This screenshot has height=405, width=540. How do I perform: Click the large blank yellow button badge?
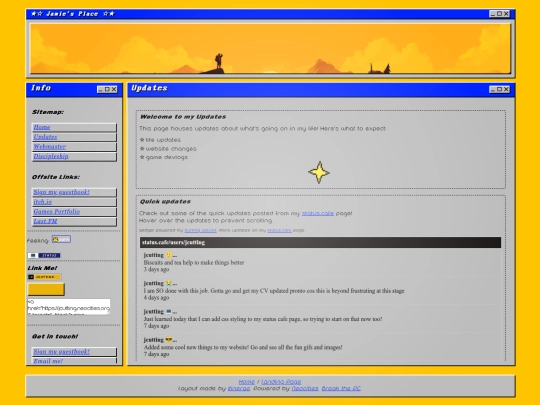[46, 289]
